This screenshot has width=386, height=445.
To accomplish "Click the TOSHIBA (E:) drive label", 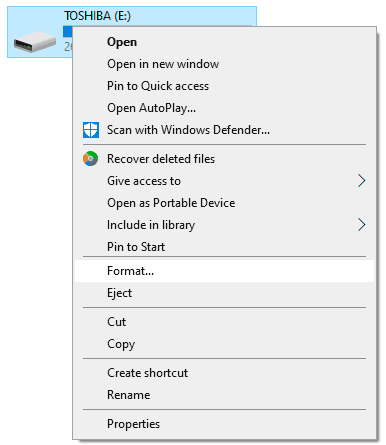I will (97, 16).
